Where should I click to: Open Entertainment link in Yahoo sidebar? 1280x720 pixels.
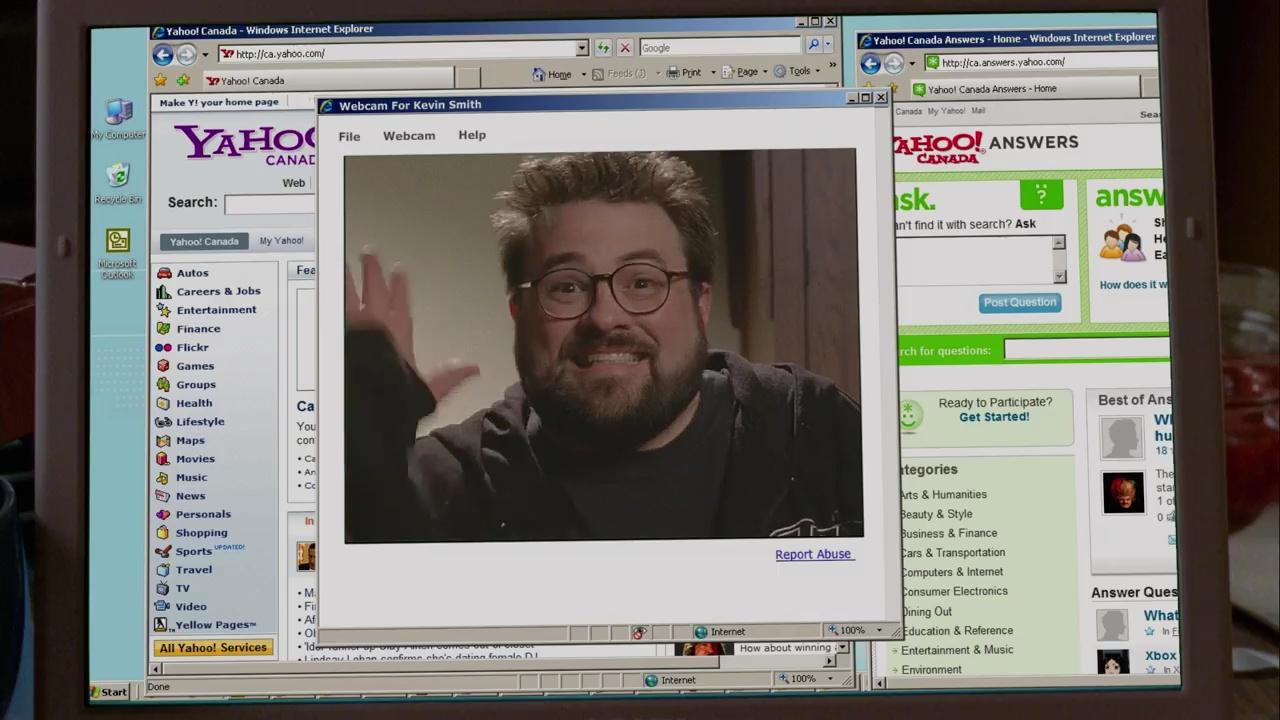[216, 310]
